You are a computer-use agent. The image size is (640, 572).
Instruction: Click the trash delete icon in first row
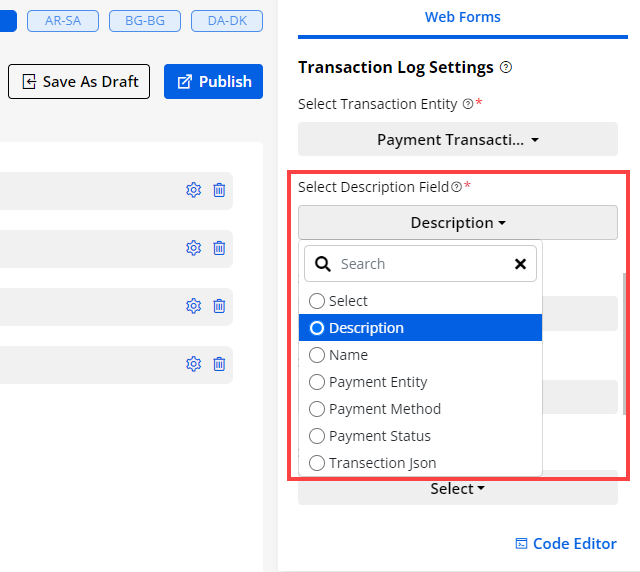point(219,190)
